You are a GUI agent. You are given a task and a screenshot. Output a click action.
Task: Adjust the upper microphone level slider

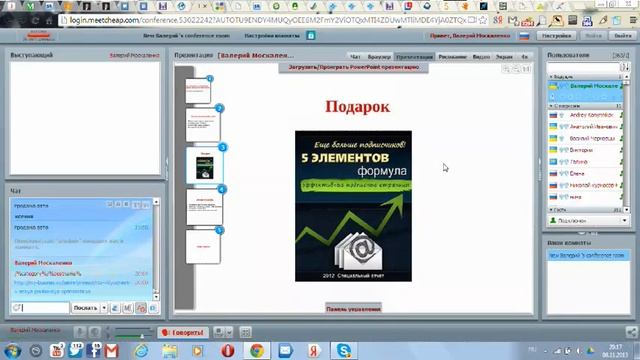click(x=134, y=329)
